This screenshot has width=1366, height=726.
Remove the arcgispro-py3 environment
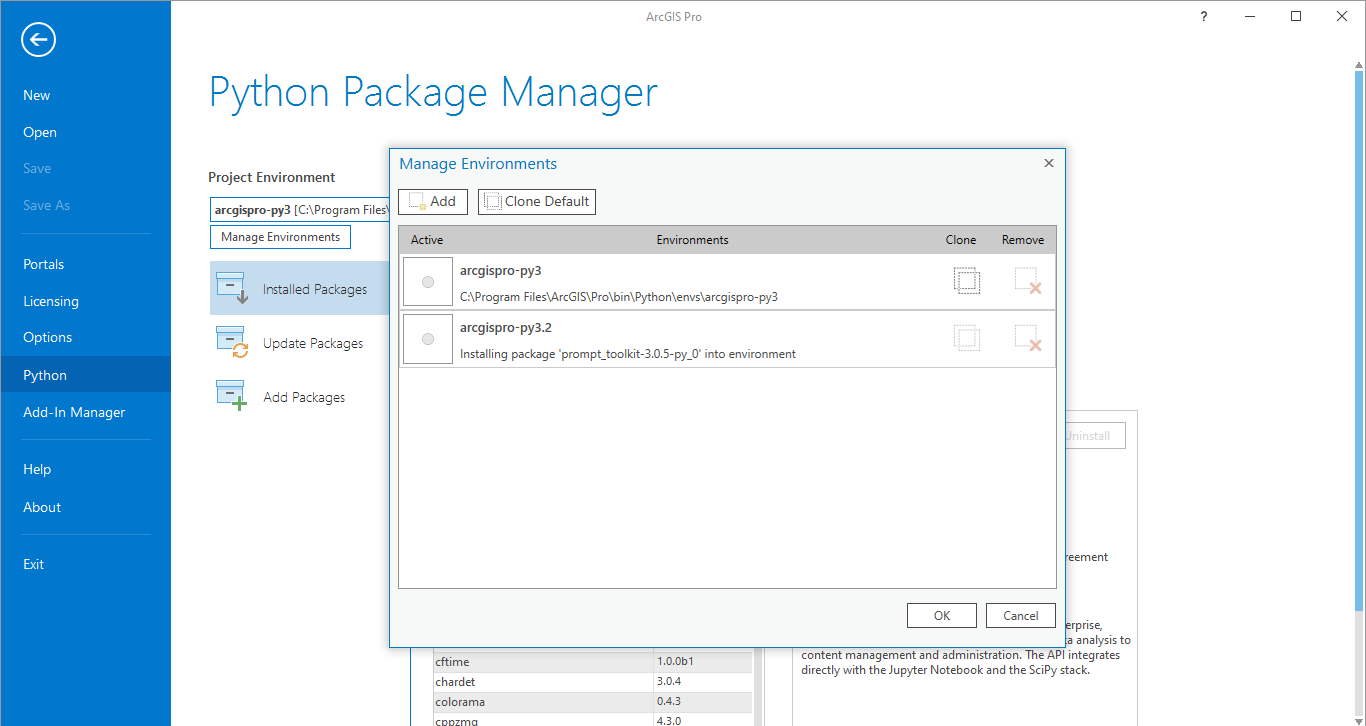pos(1027,281)
